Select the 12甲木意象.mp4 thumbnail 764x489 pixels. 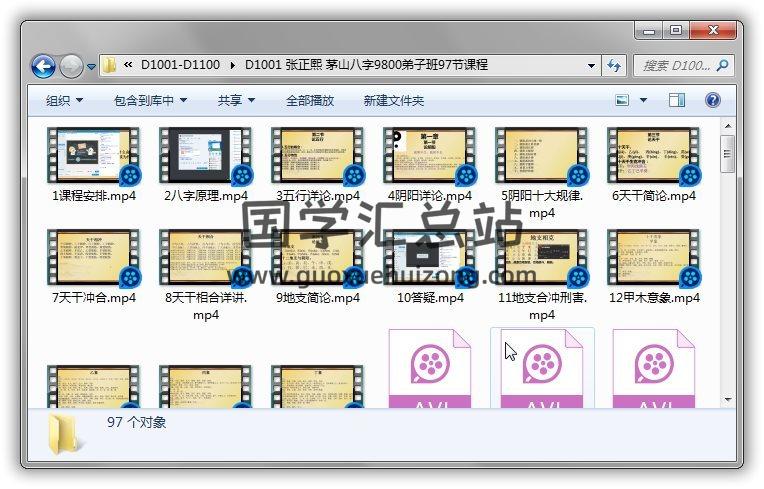click(653, 257)
